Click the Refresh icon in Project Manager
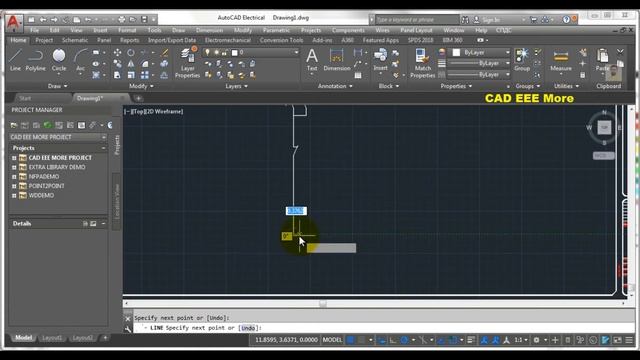640x360 pixels. pyautogui.click(x=47, y=125)
